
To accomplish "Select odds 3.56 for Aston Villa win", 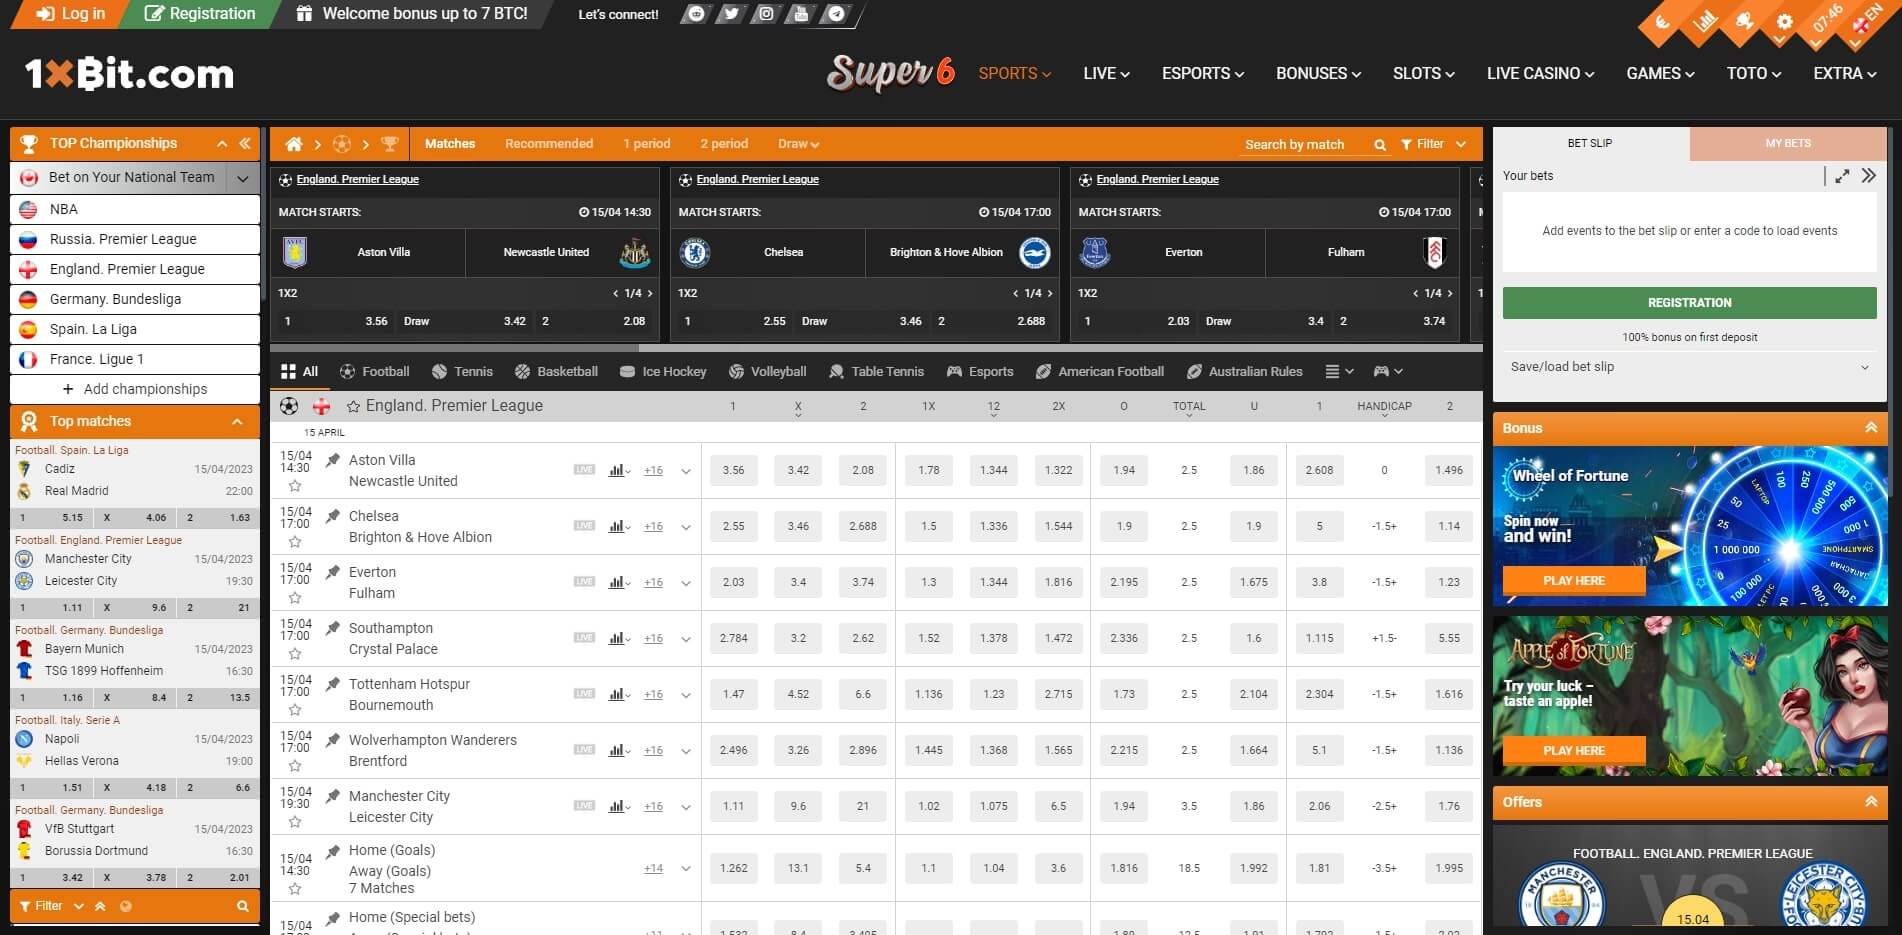I will (x=734, y=470).
